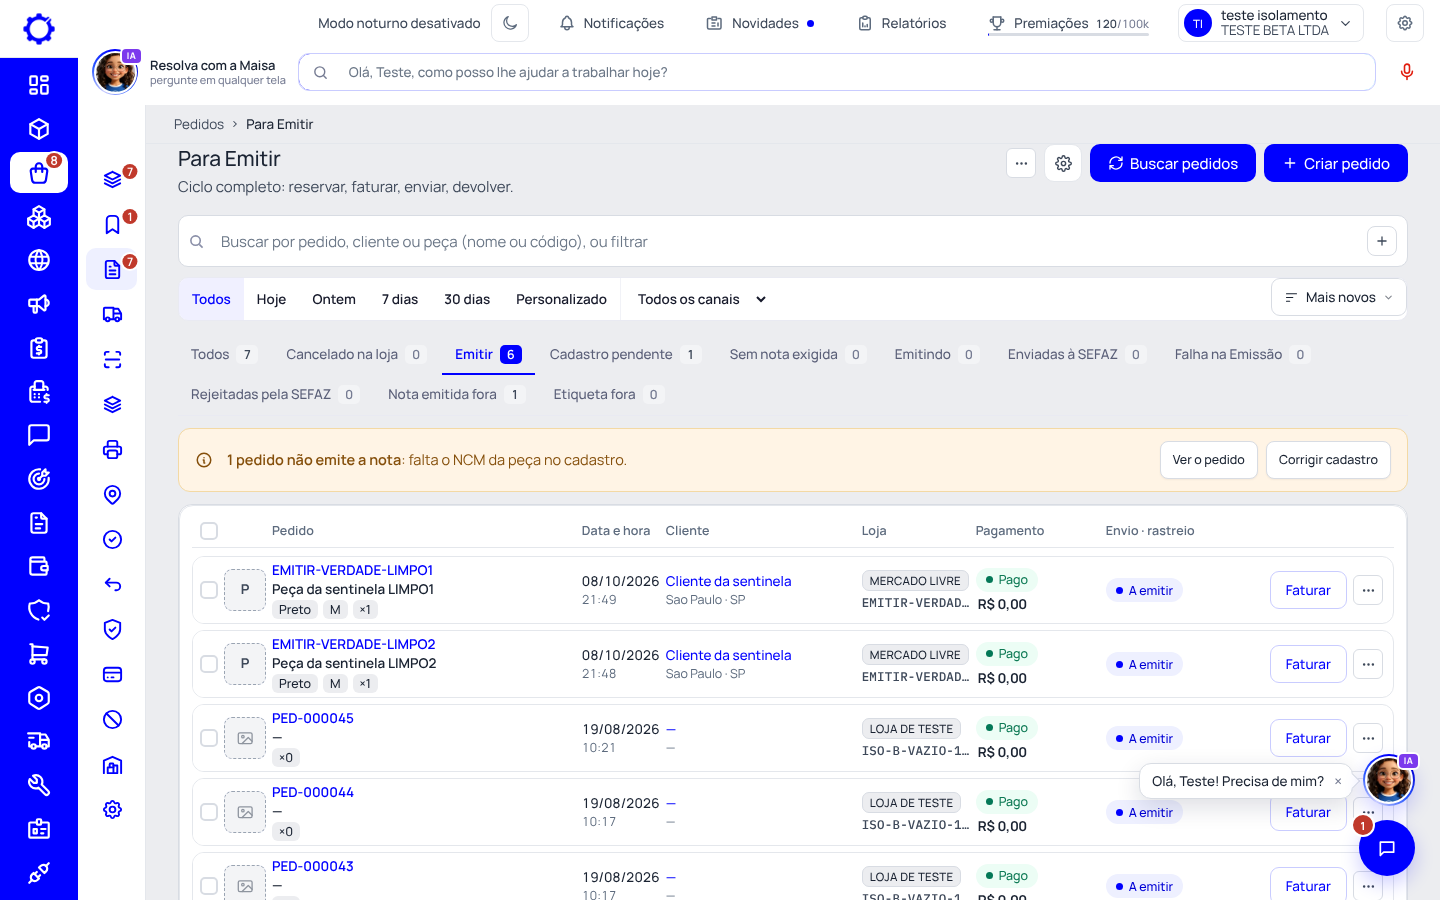Check the PED-000045 order checkbox
Screen dimensions: 1440x900
209,738
